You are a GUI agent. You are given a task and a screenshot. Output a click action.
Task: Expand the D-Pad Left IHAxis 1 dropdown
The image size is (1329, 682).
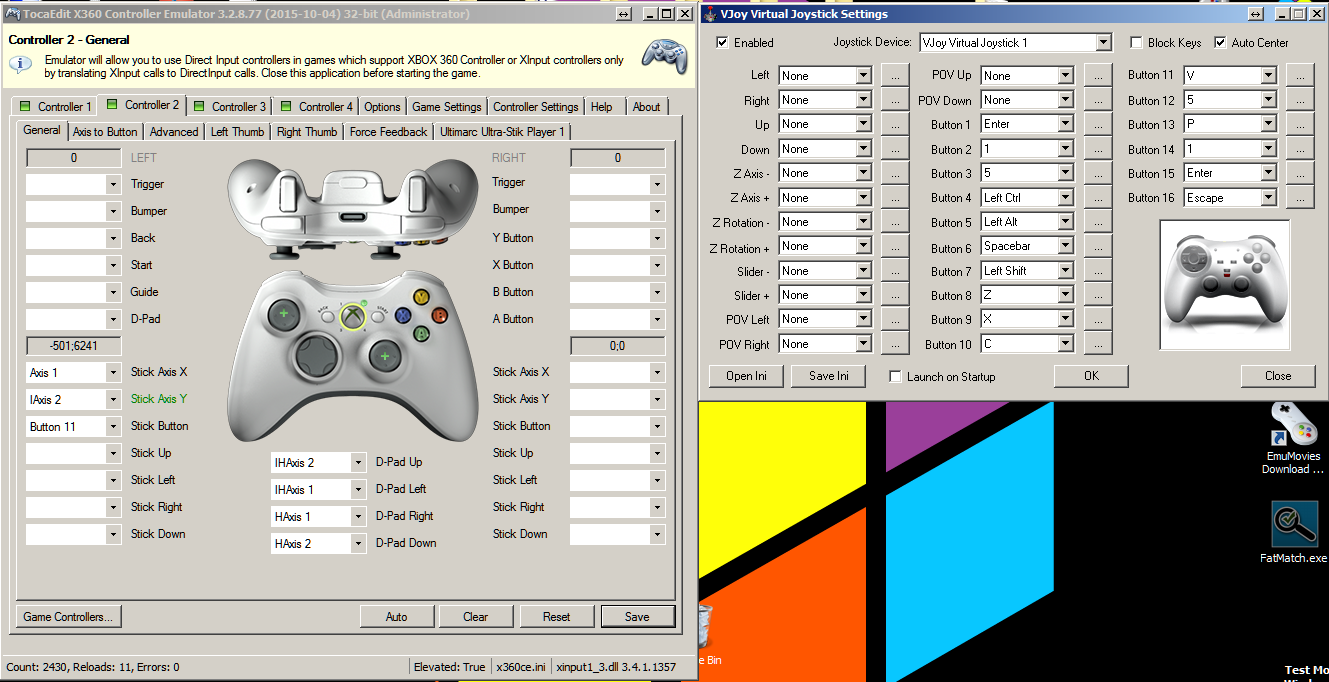358,490
